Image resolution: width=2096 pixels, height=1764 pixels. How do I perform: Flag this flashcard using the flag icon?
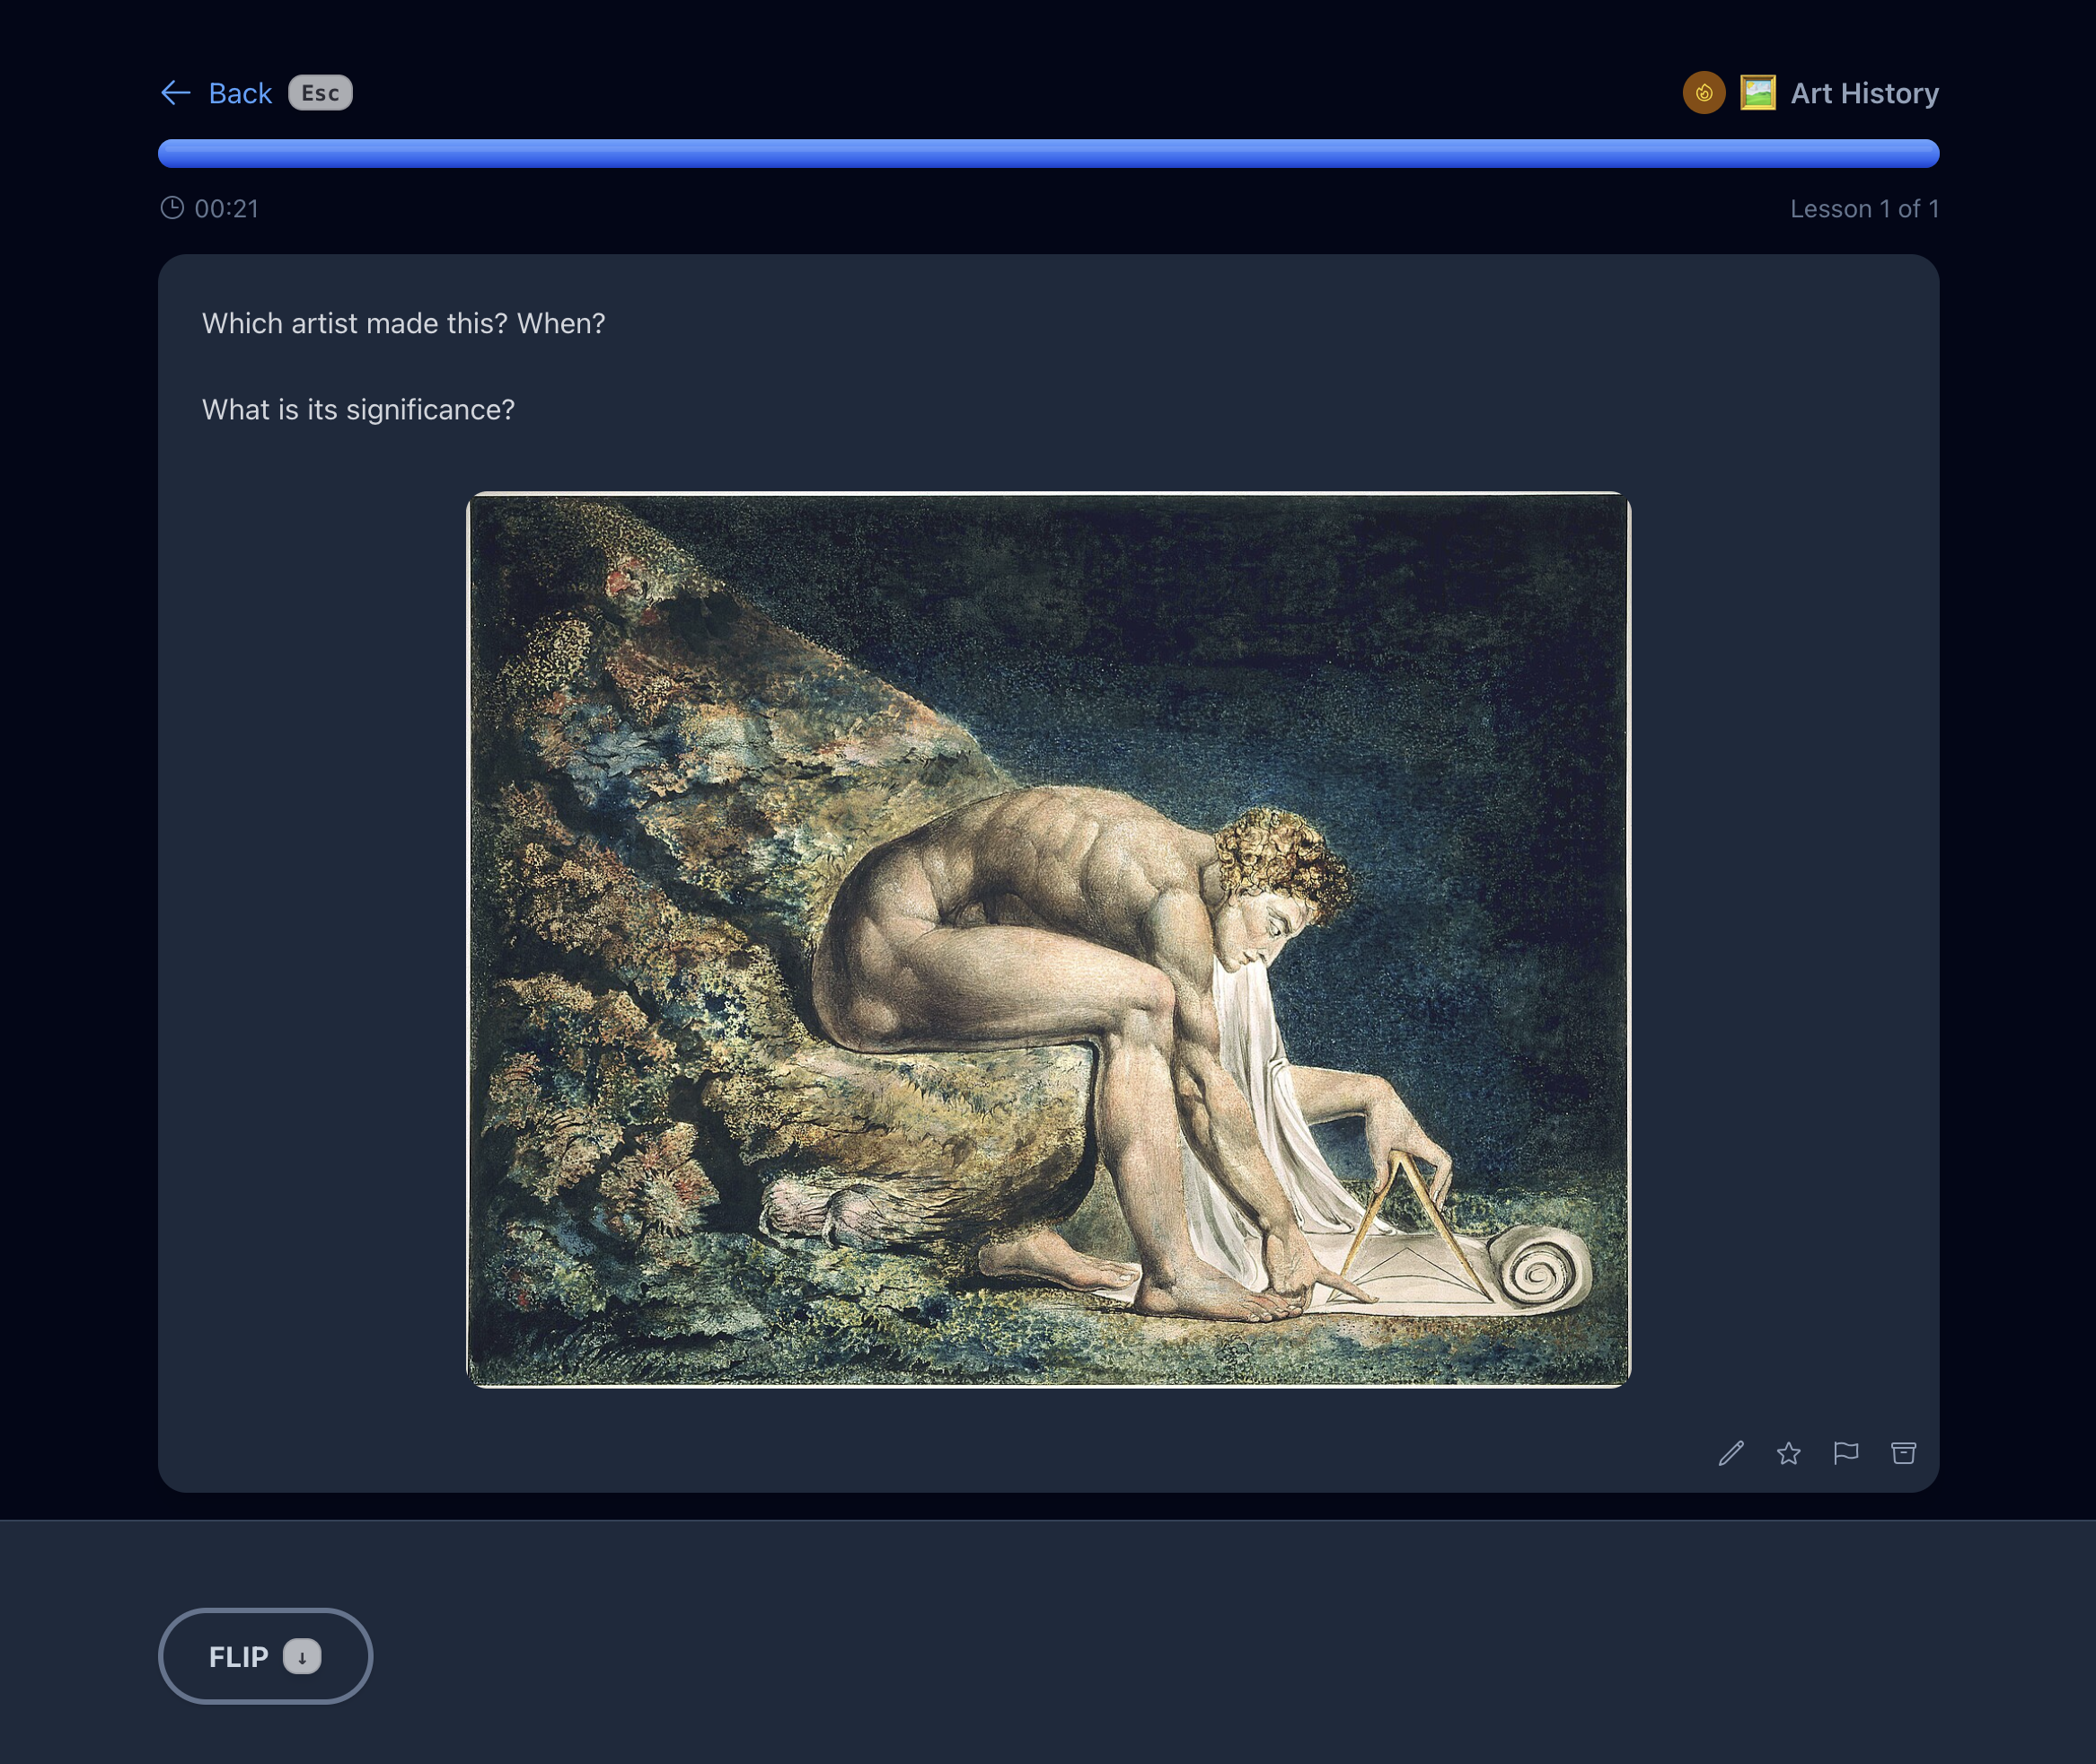click(1846, 1453)
